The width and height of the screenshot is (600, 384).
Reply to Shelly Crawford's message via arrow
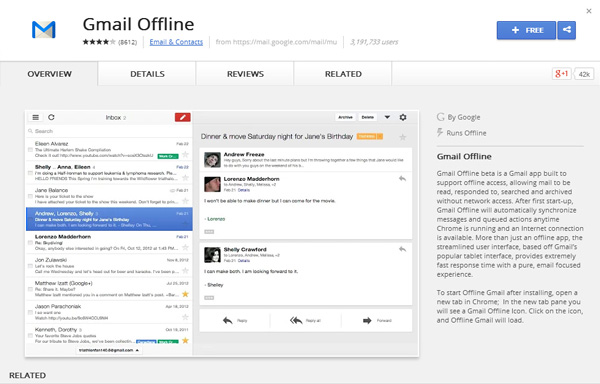402,249
